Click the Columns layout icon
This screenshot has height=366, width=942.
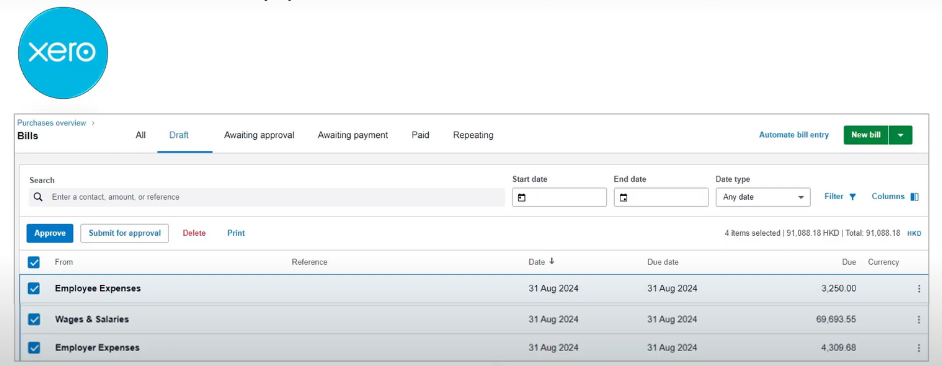[x=914, y=197]
